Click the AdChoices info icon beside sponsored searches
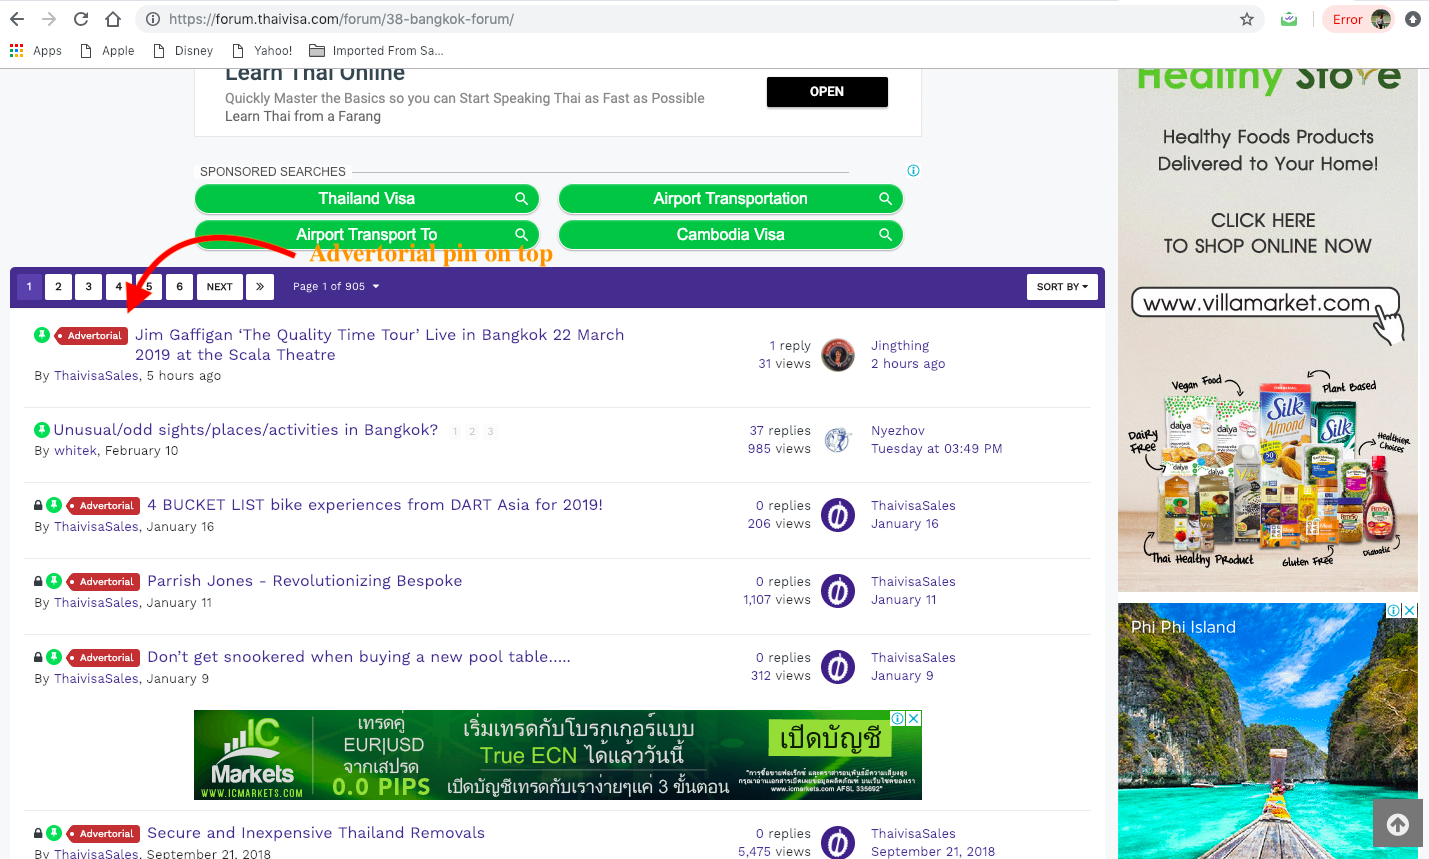The width and height of the screenshot is (1429, 859). 913,171
